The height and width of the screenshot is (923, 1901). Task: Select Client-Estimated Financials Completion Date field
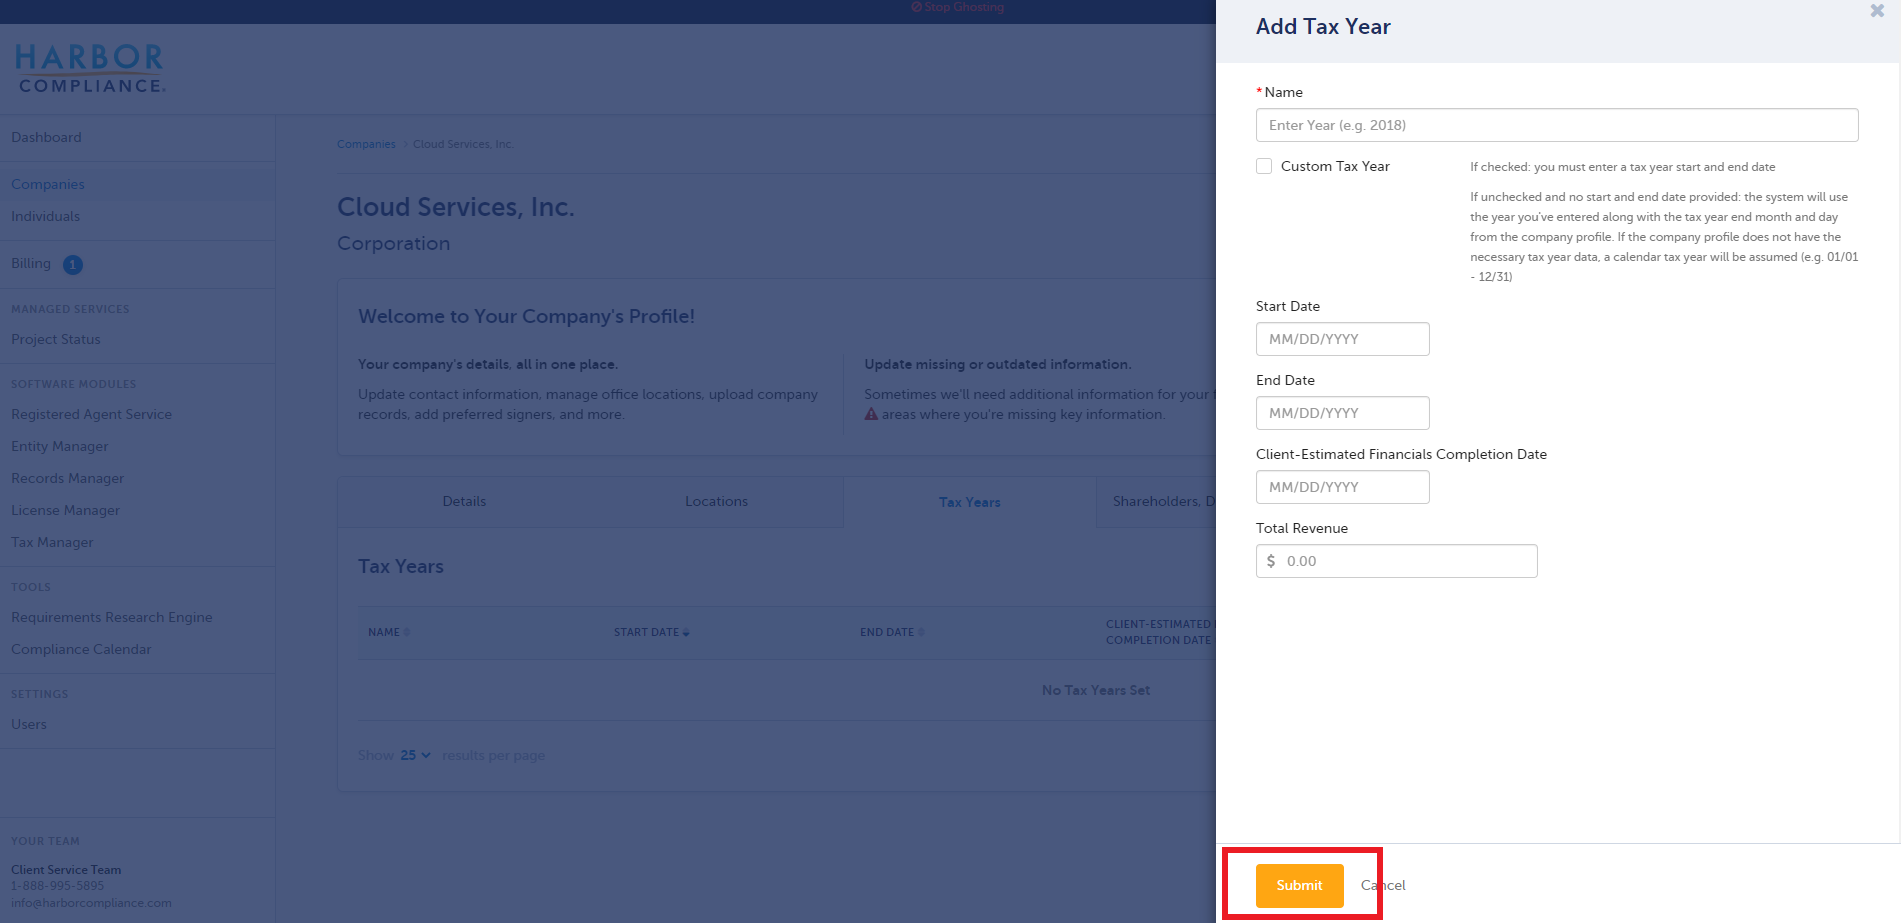(1342, 487)
